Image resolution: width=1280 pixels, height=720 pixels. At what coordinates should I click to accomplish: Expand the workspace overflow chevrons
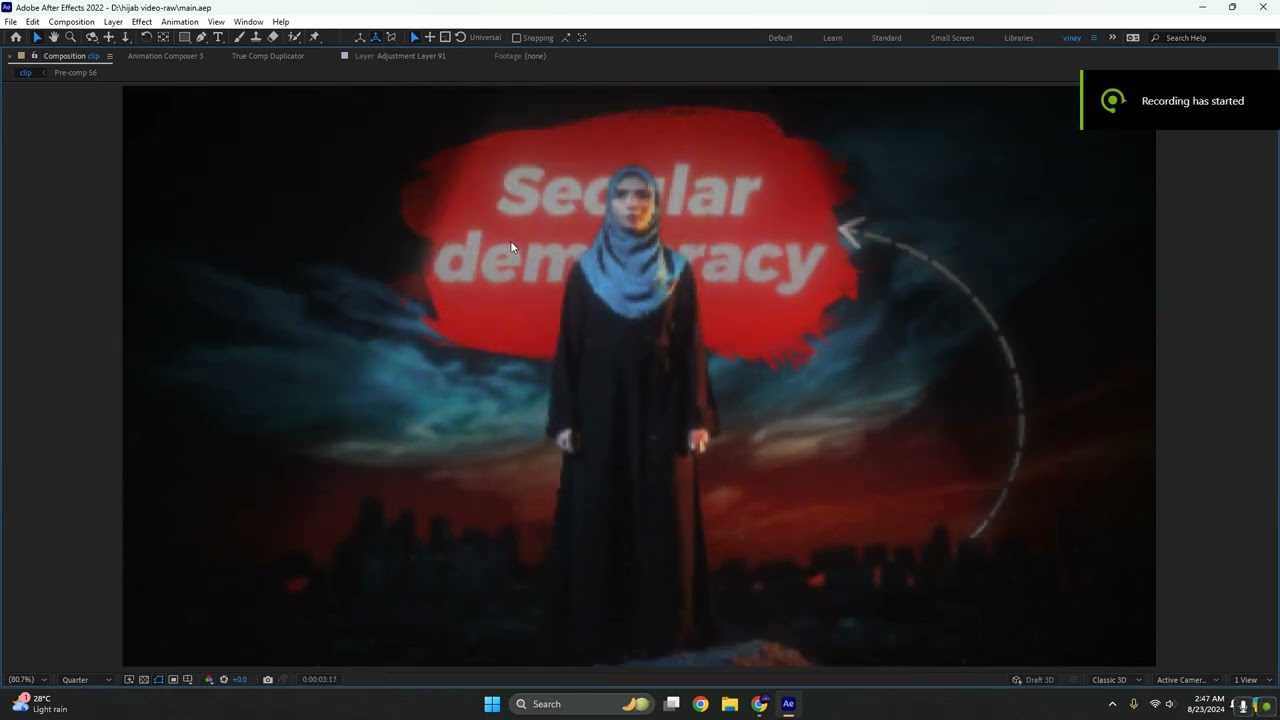(x=1112, y=38)
